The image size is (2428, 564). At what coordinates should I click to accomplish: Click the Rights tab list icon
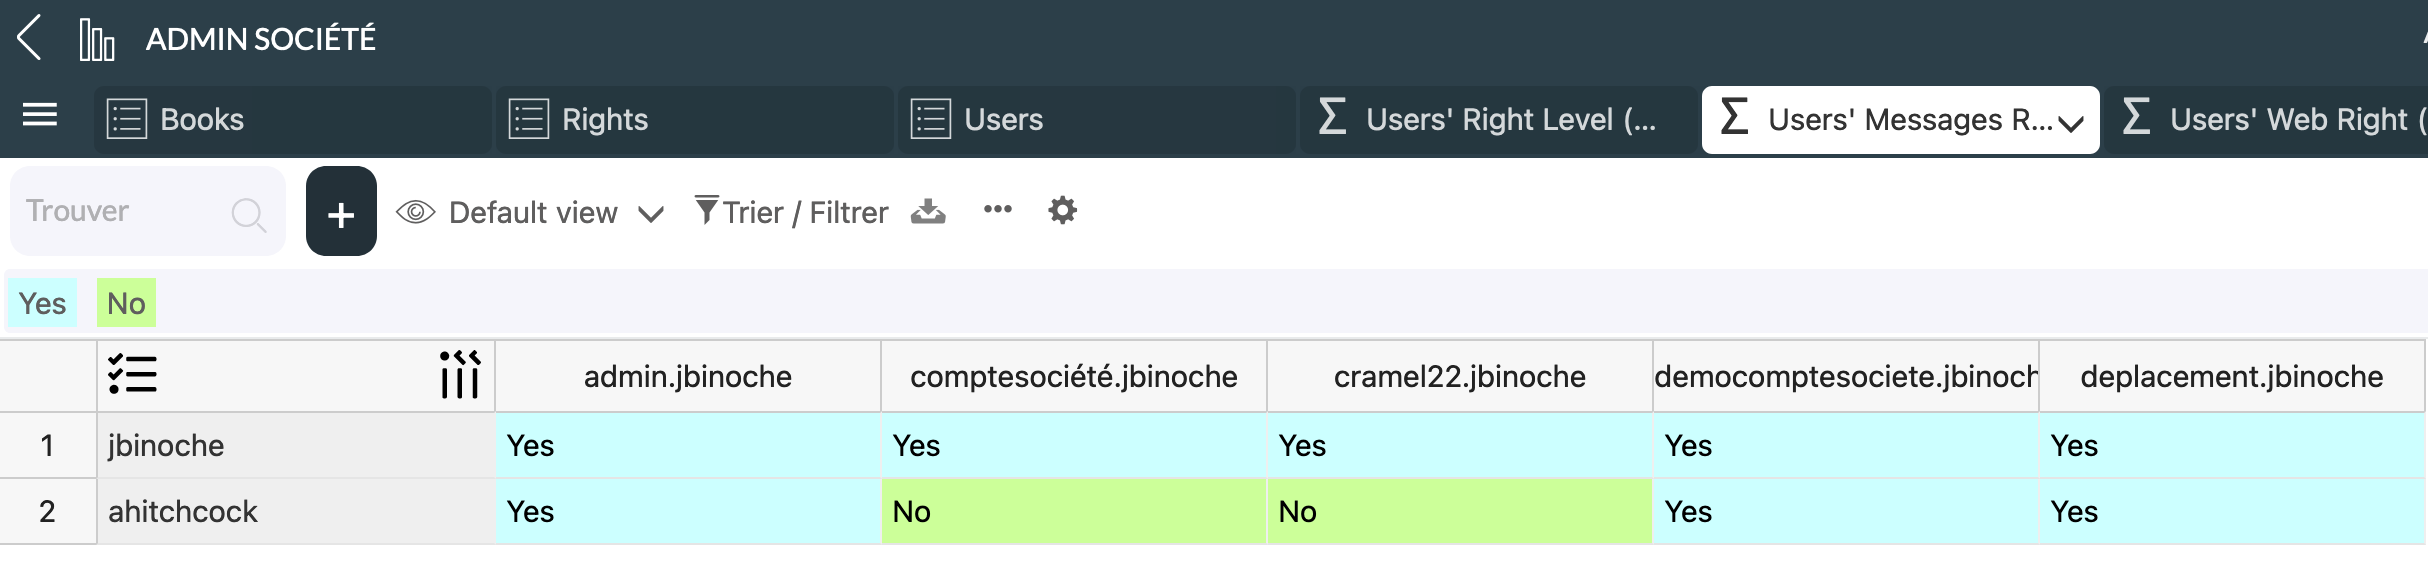point(529,119)
